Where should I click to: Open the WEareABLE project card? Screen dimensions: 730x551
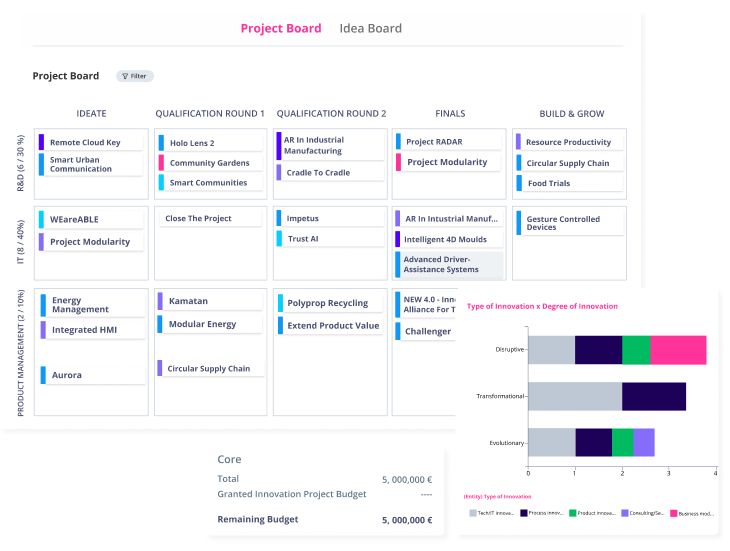click(74, 219)
